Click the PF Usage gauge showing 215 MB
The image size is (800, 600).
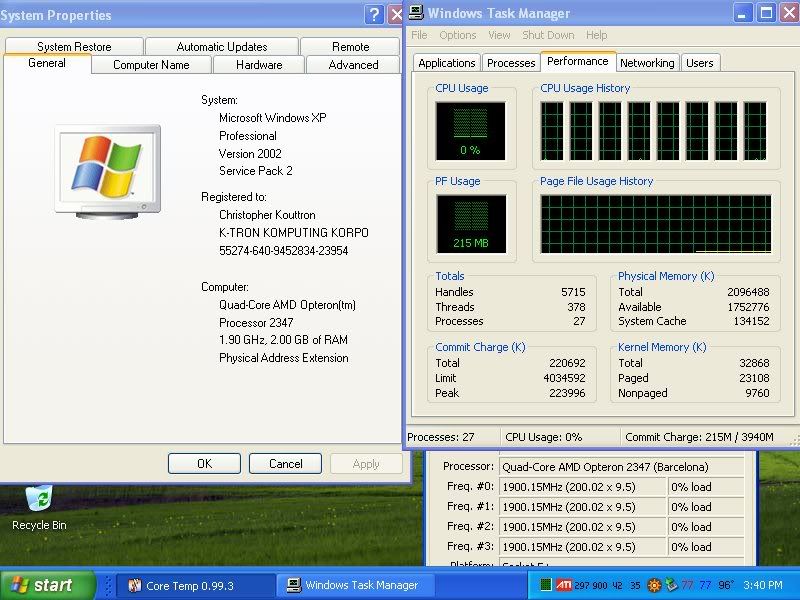(471, 224)
